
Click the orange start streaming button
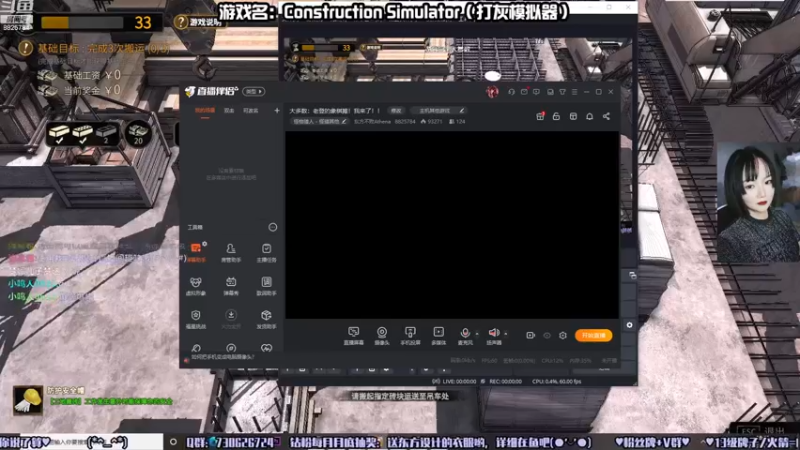click(593, 335)
